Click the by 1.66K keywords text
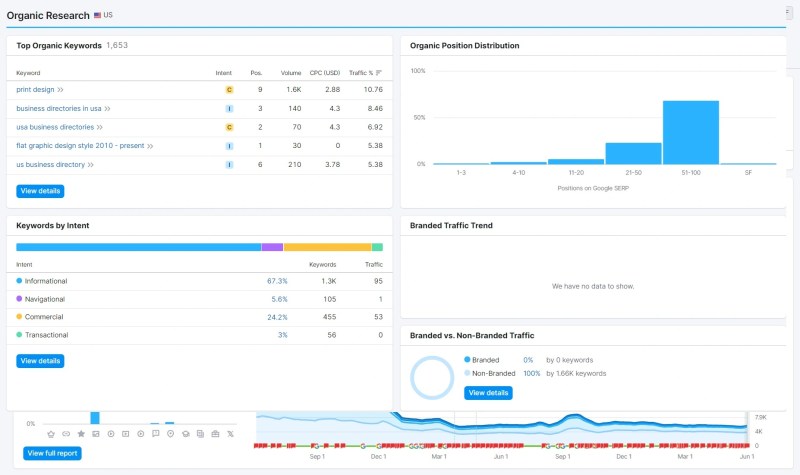800x475 pixels. coord(576,373)
